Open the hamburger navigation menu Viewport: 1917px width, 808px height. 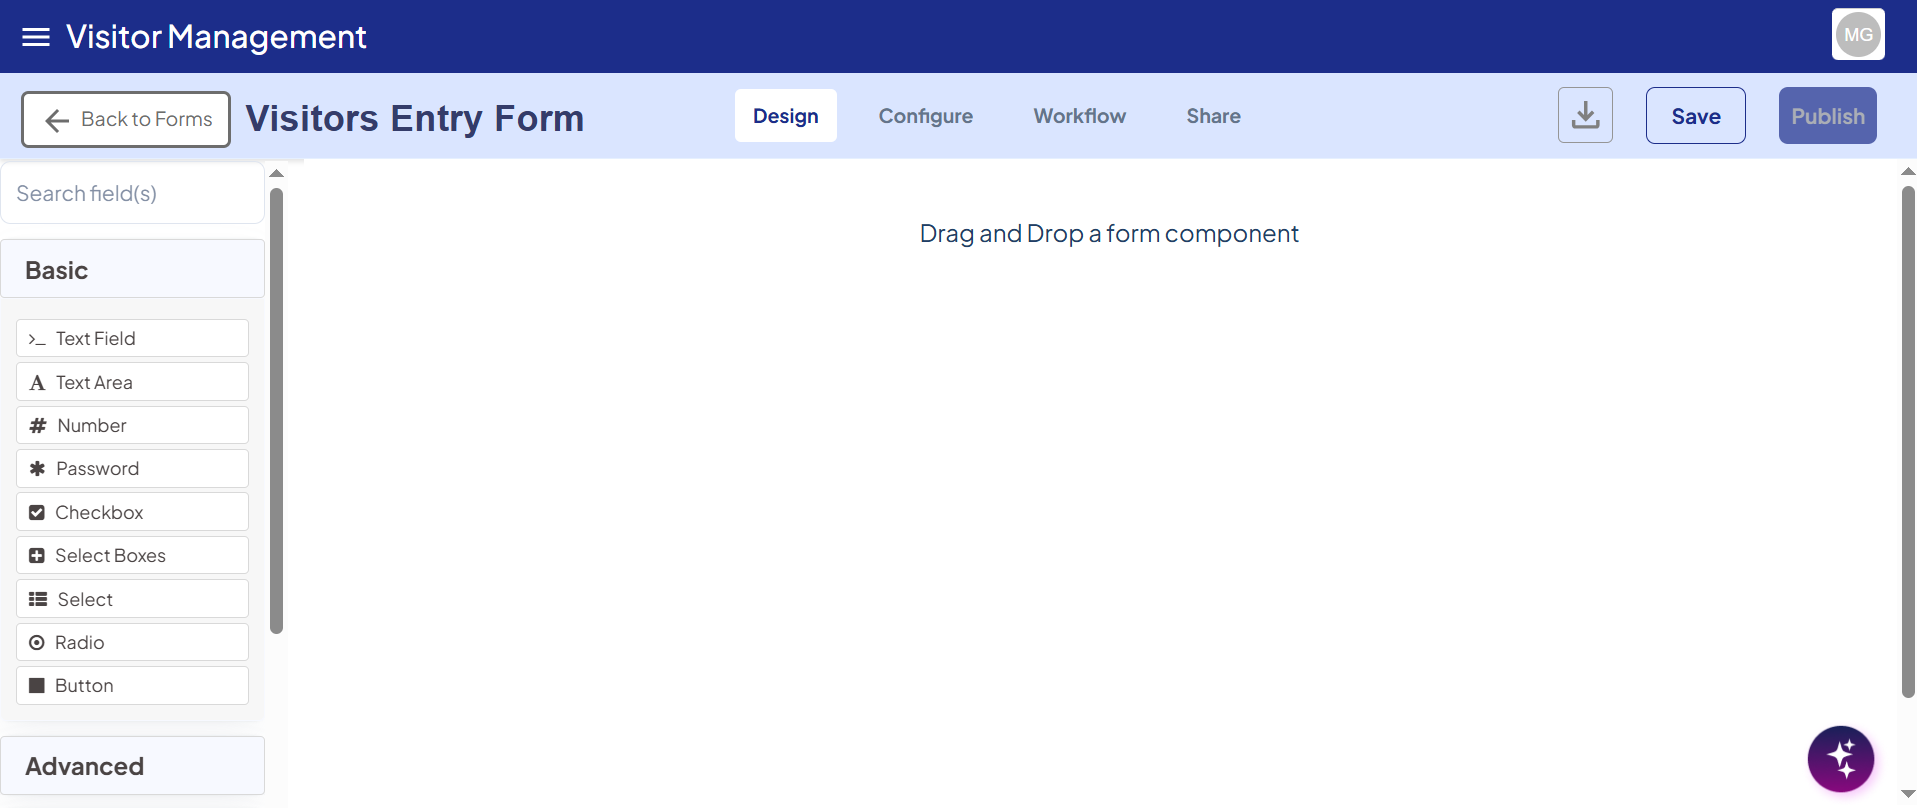[36, 37]
